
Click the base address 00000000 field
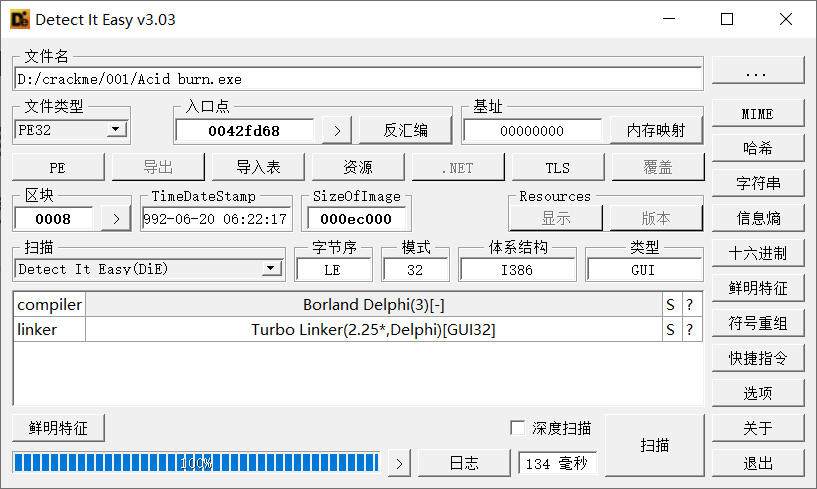[x=532, y=130]
